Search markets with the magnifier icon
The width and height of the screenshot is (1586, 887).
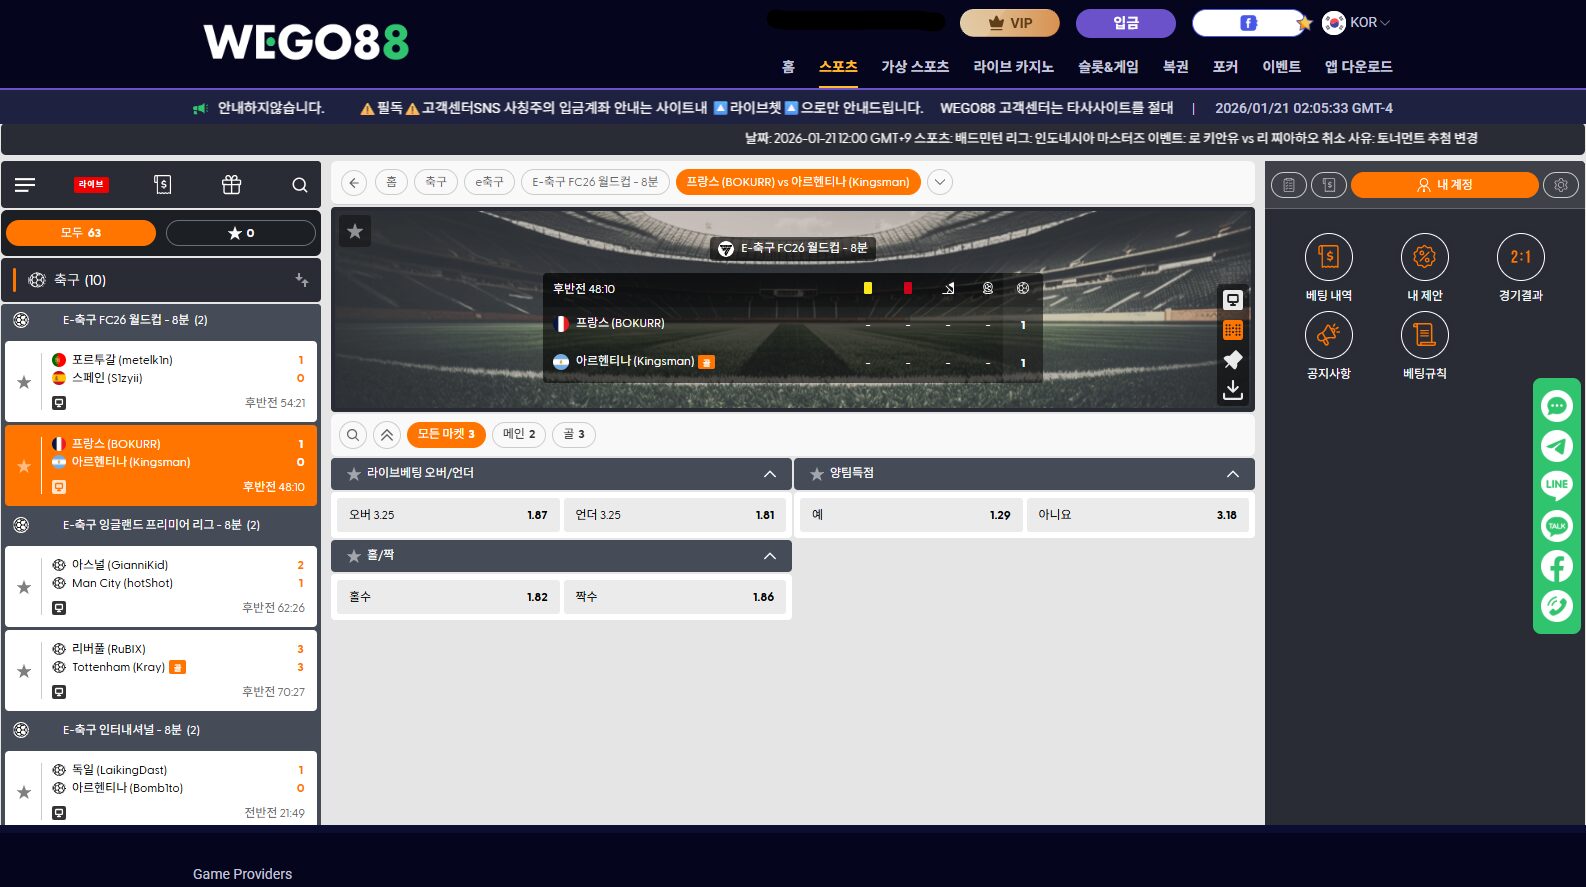point(353,435)
